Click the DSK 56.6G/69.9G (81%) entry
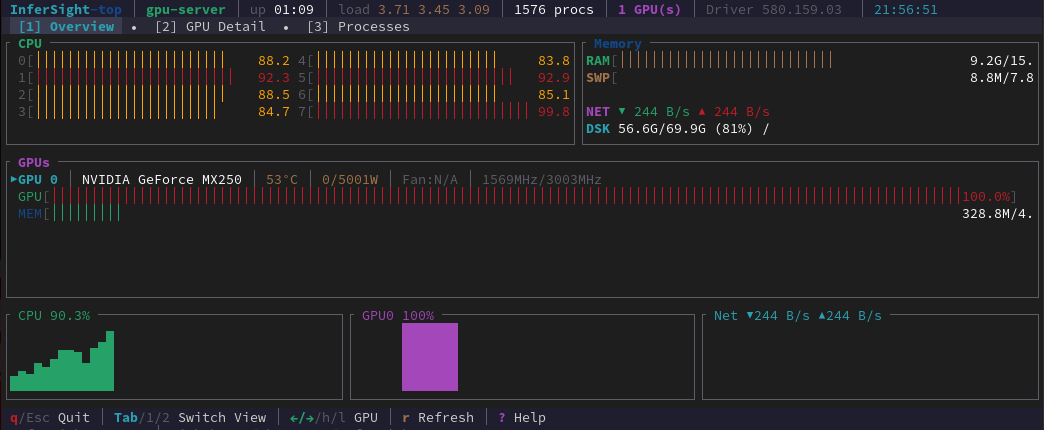The width and height of the screenshot is (1044, 430). 677,128
